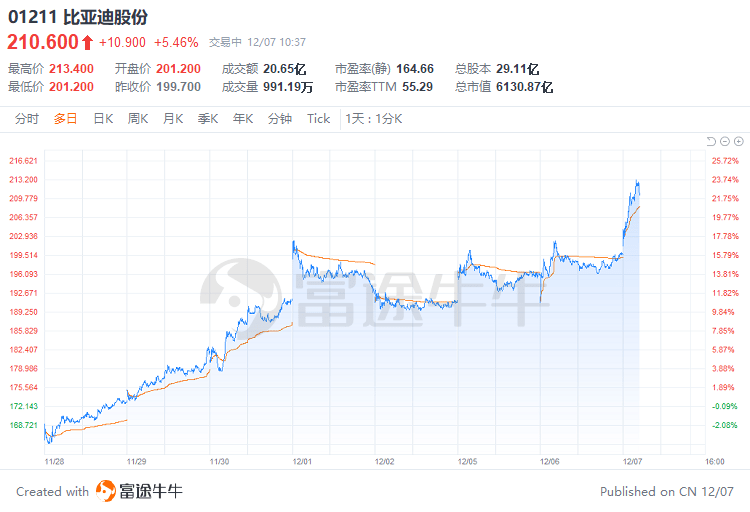
Task: Click the 12/02 date marker on the time axis
Action: click(385, 462)
